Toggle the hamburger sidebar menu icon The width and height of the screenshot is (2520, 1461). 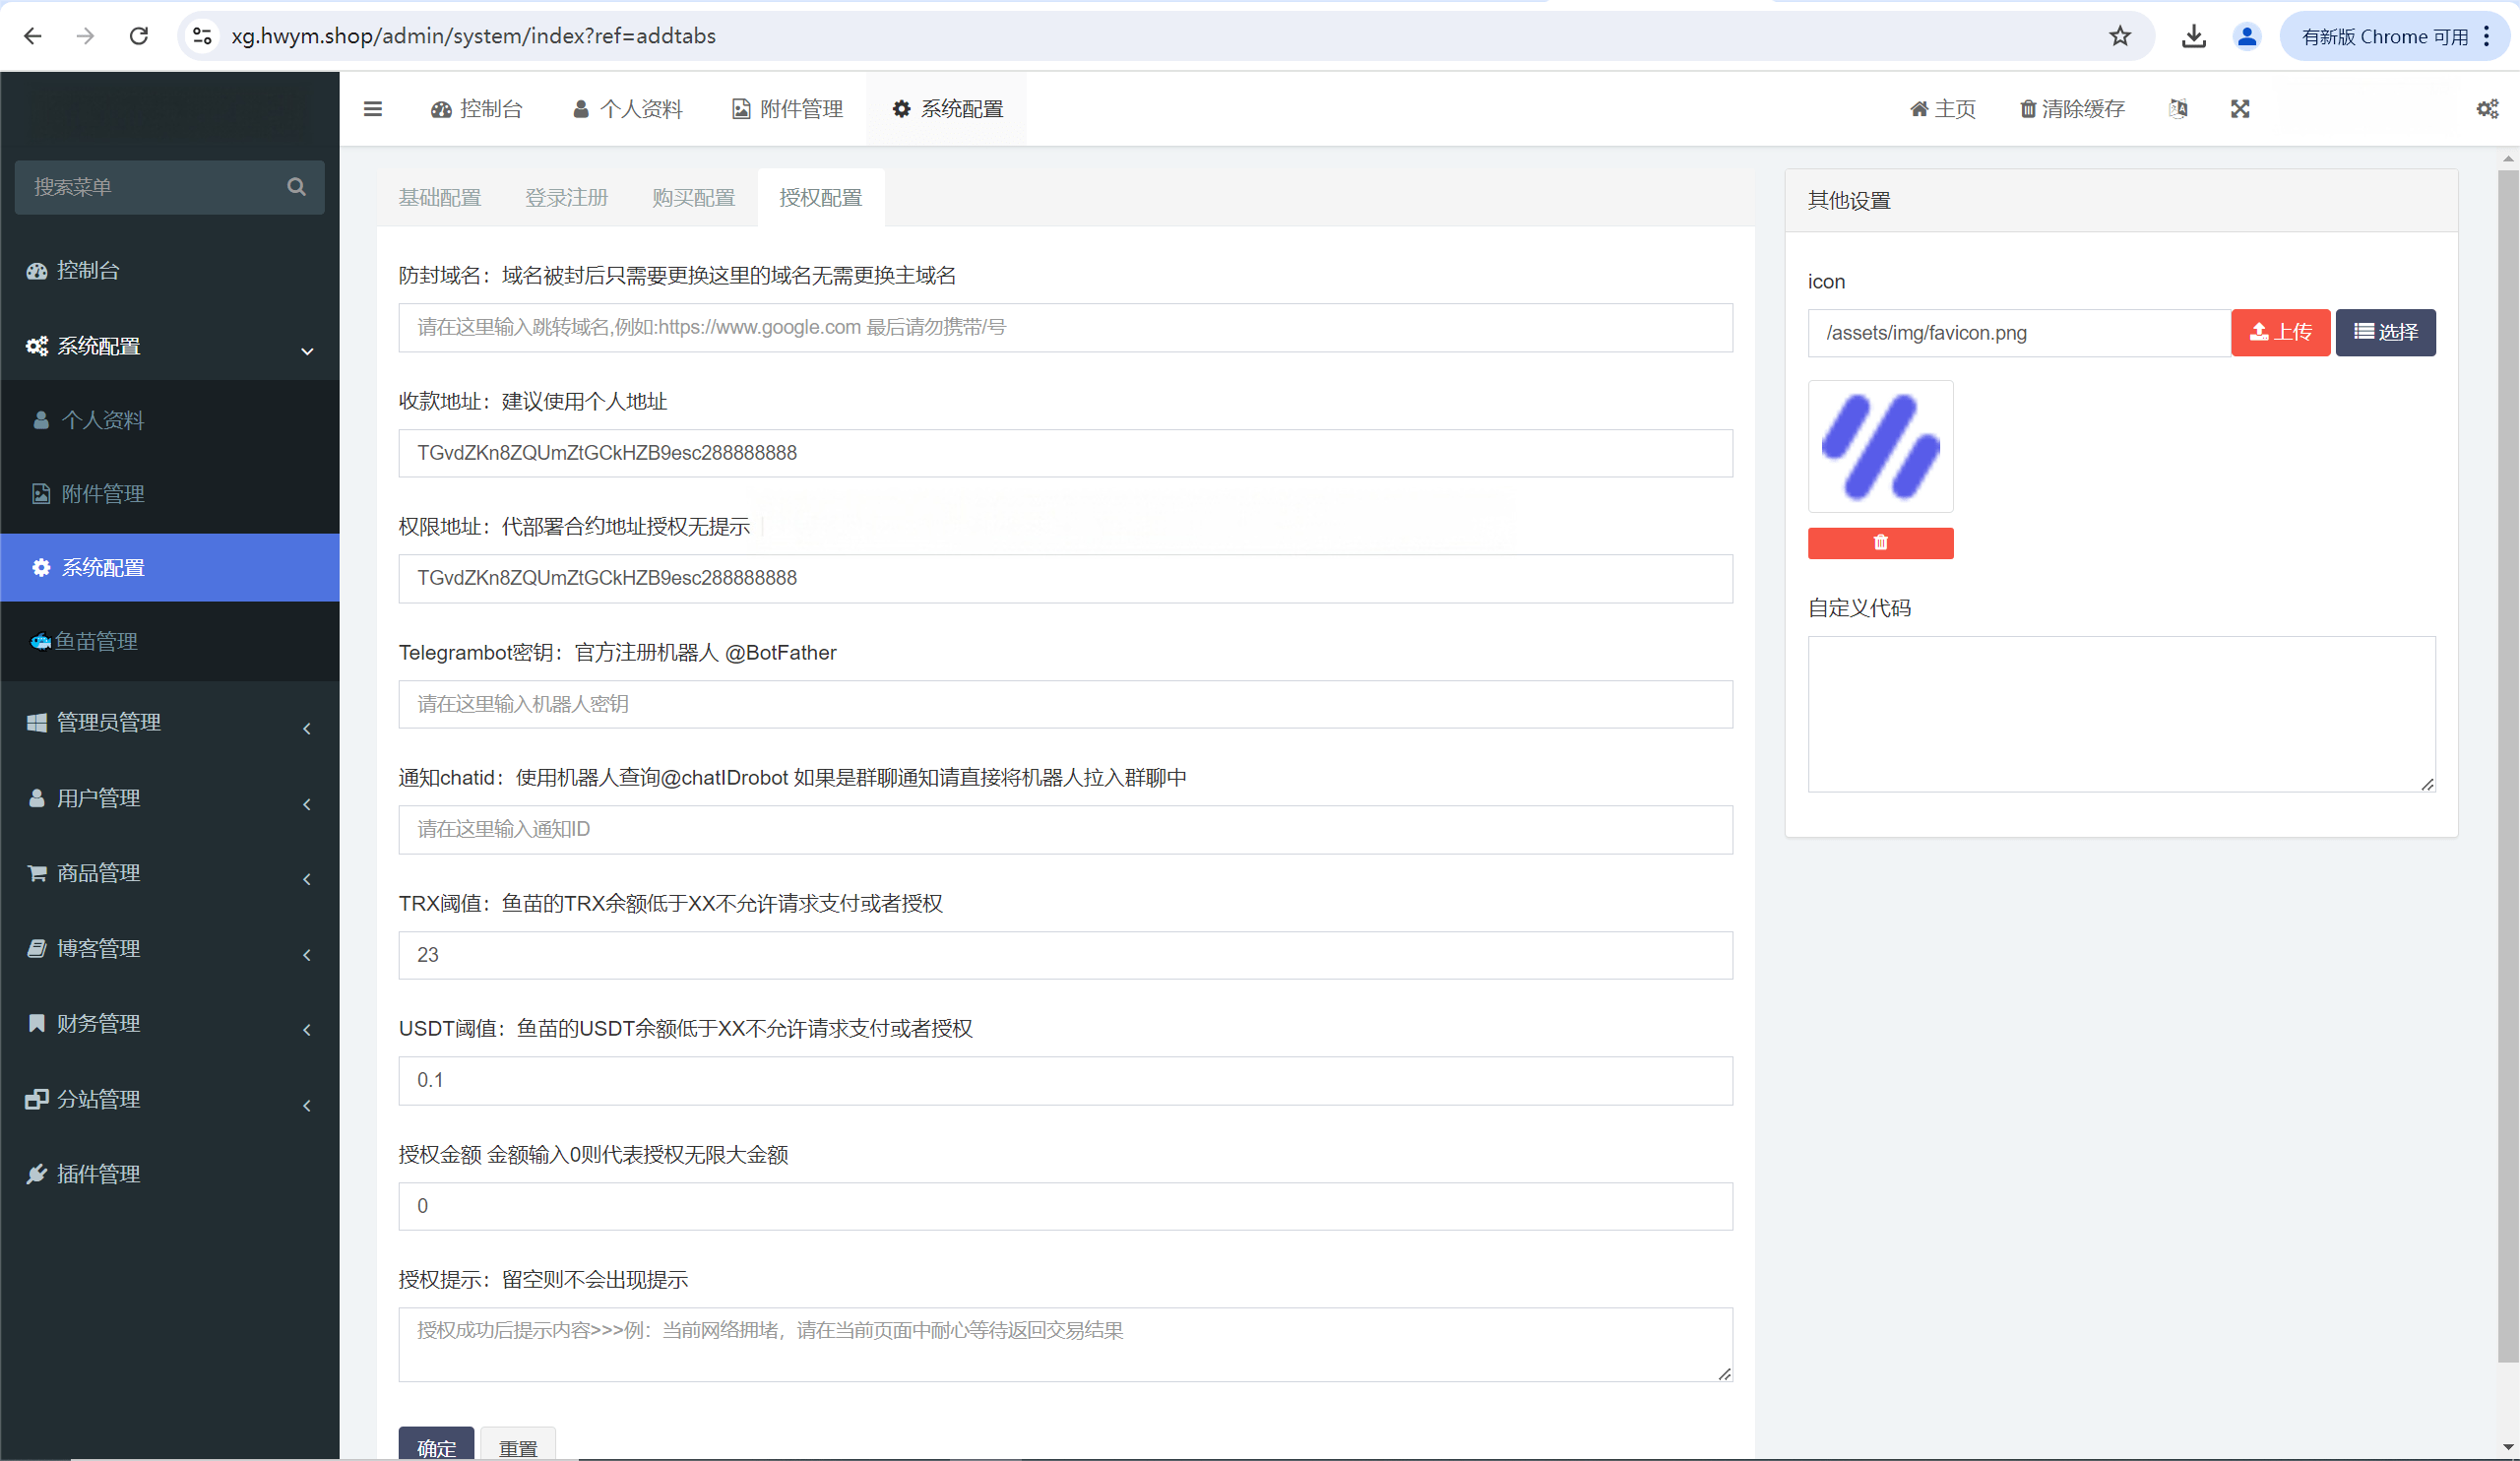point(373,109)
